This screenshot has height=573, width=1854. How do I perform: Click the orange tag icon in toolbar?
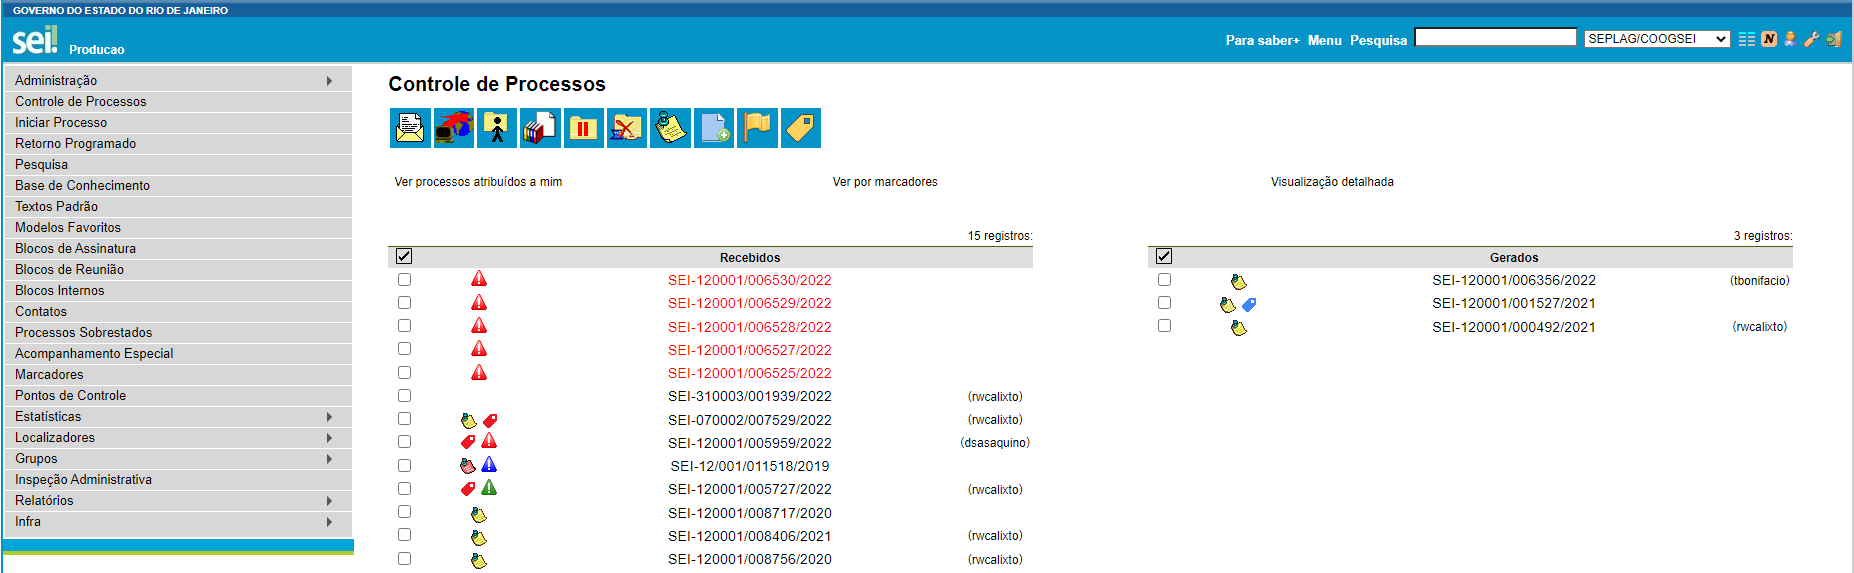(800, 128)
